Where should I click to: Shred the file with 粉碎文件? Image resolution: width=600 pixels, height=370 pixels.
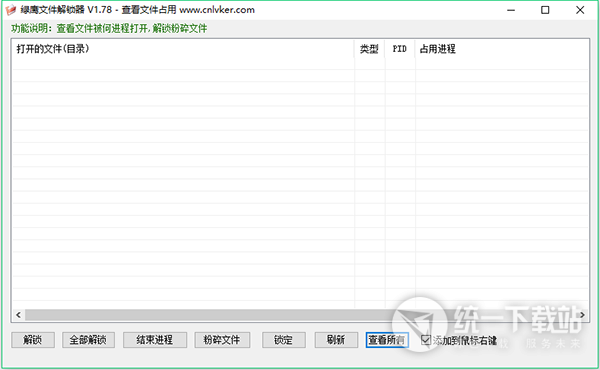tap(222, 340)
